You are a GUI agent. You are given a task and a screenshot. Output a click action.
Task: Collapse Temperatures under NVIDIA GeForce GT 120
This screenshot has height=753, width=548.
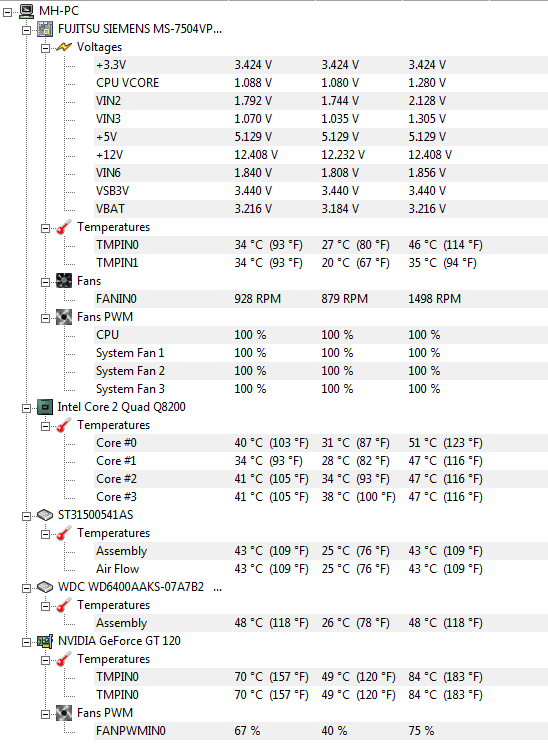pos(46,660)
